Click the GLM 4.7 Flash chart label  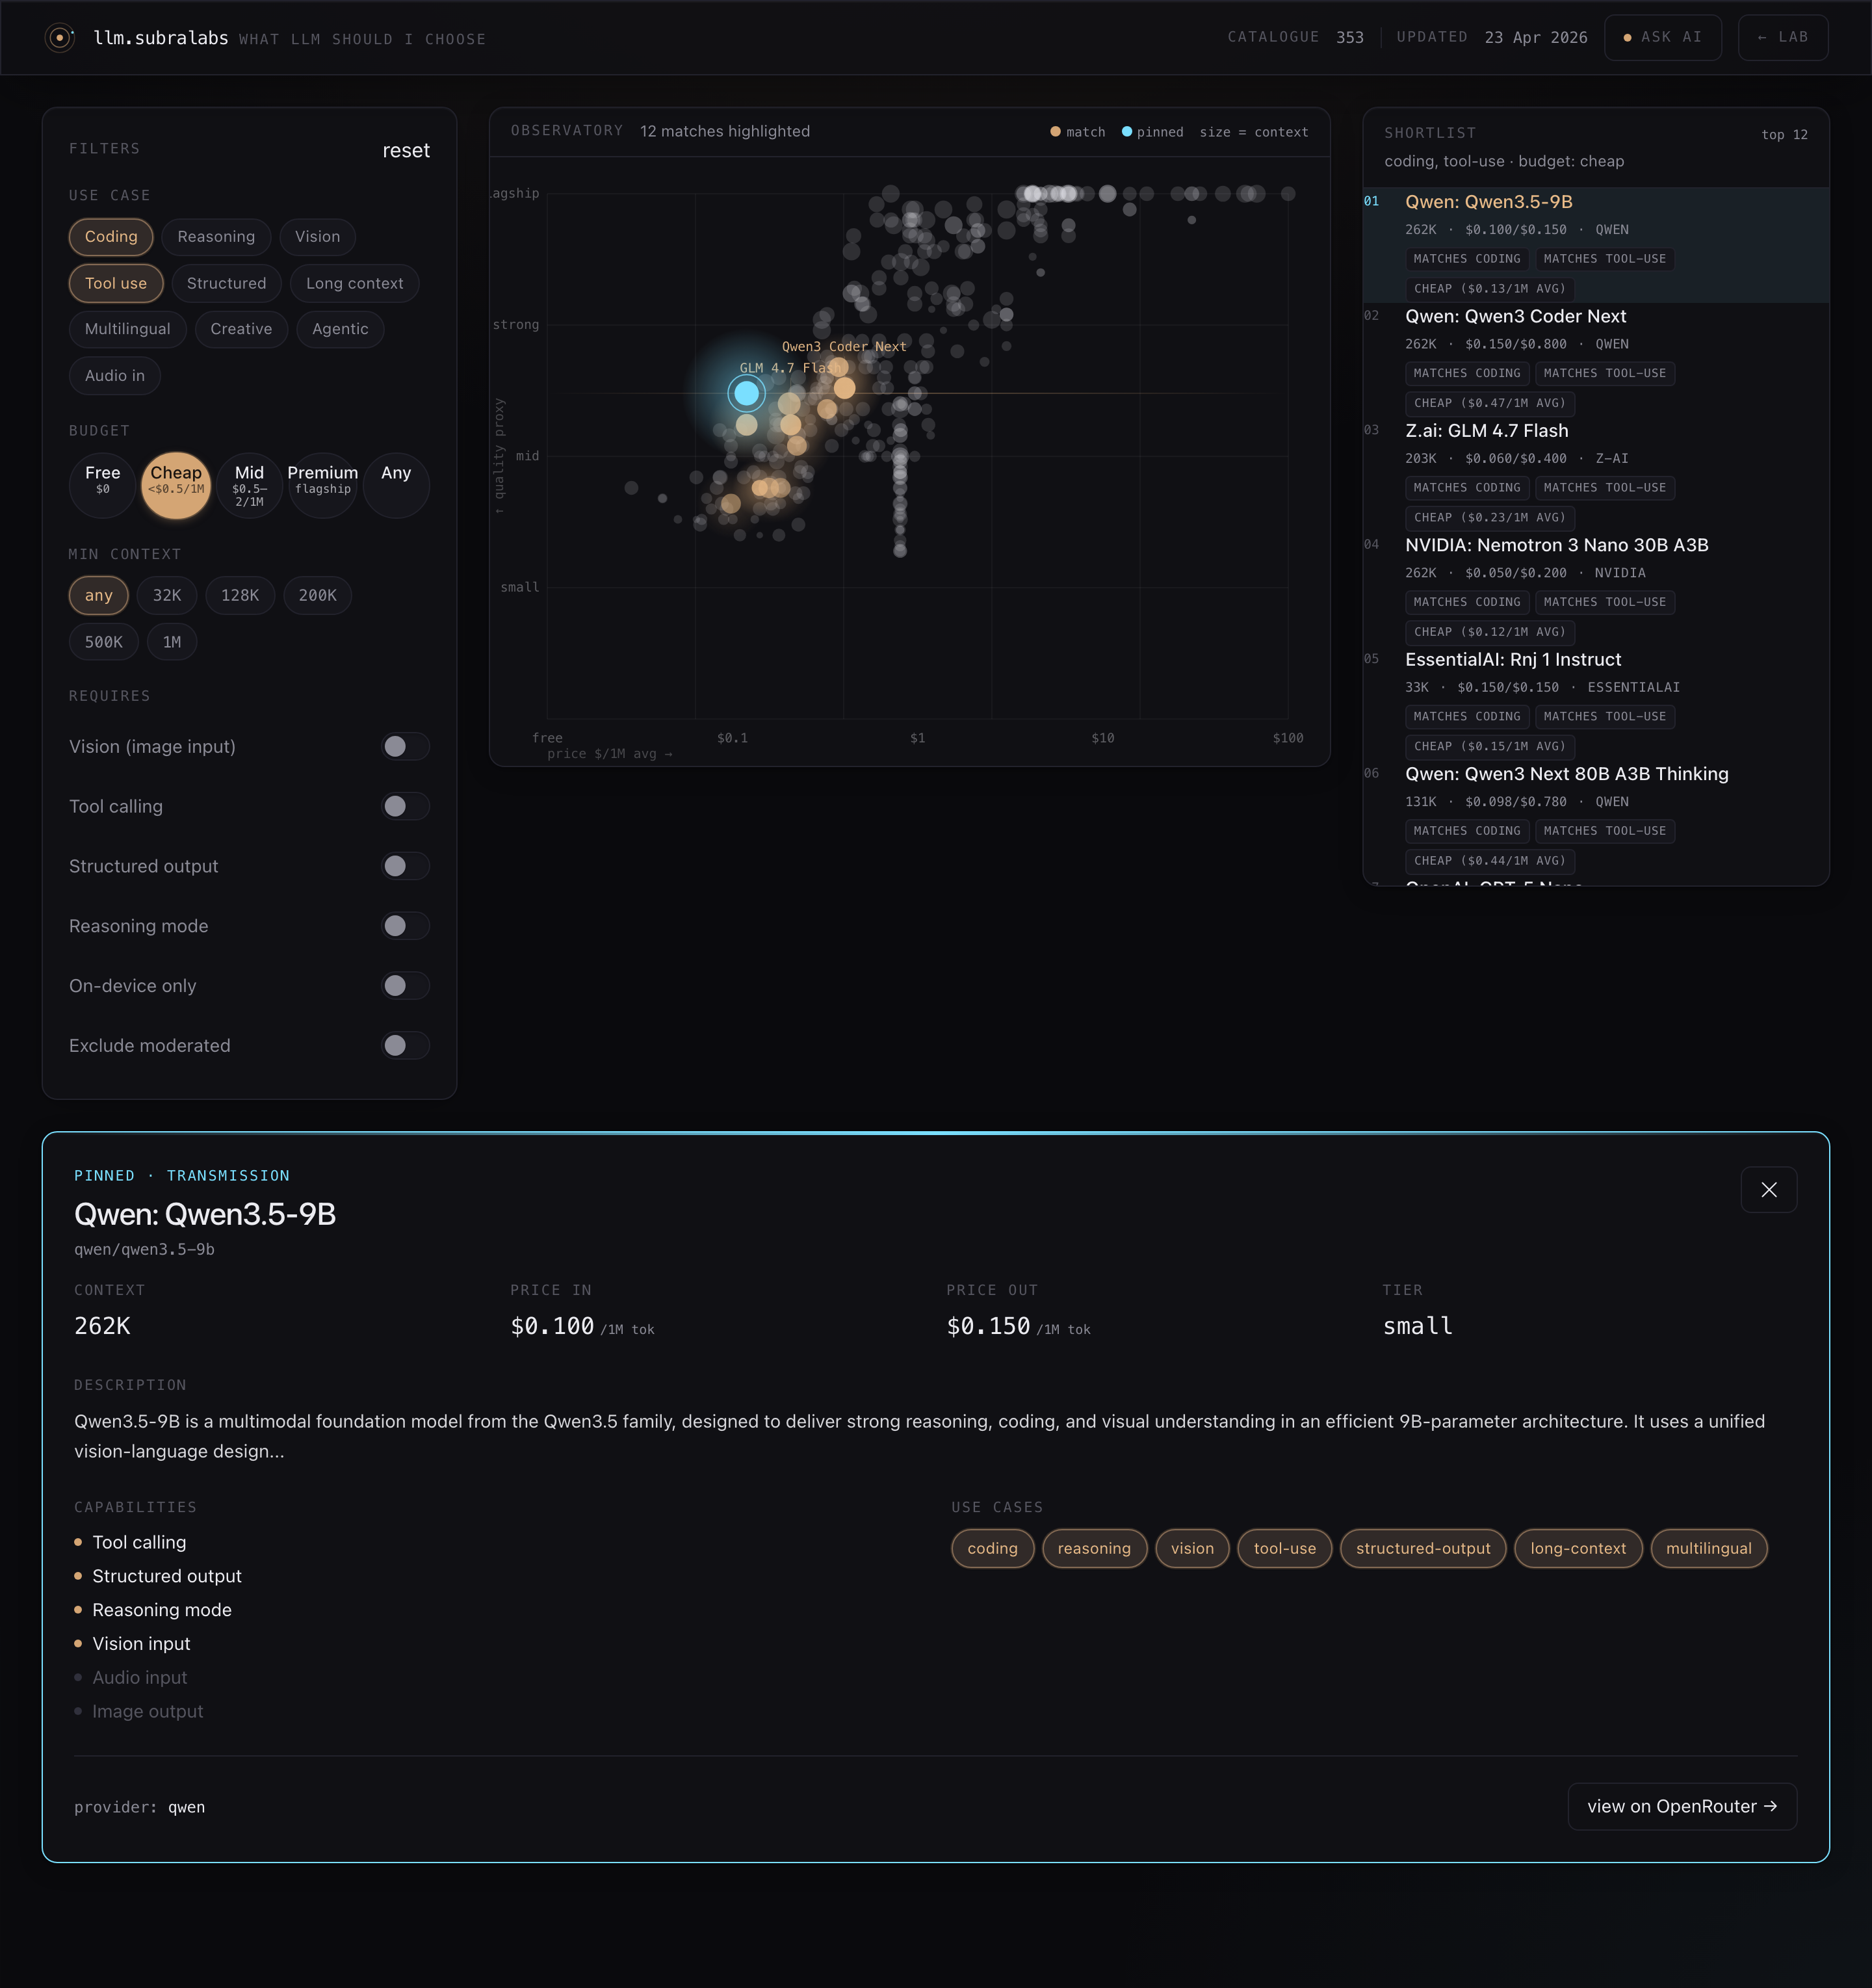792,368
